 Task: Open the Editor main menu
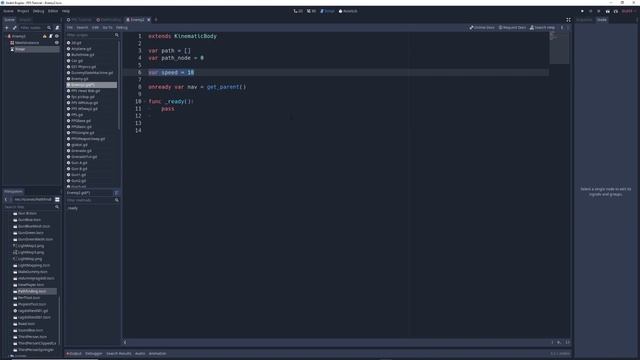(53, 11)
